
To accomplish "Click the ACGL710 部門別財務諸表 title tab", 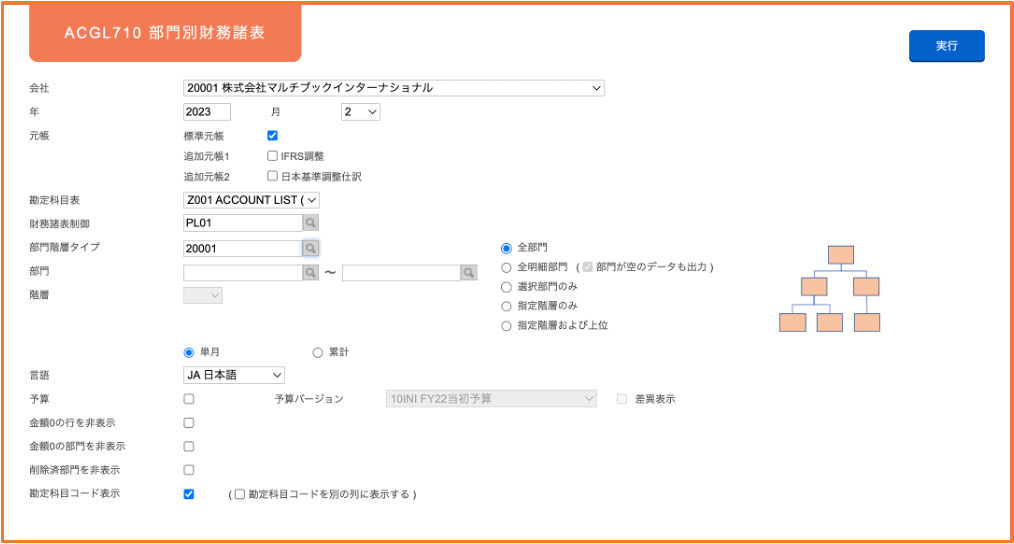I will (165, 33).
